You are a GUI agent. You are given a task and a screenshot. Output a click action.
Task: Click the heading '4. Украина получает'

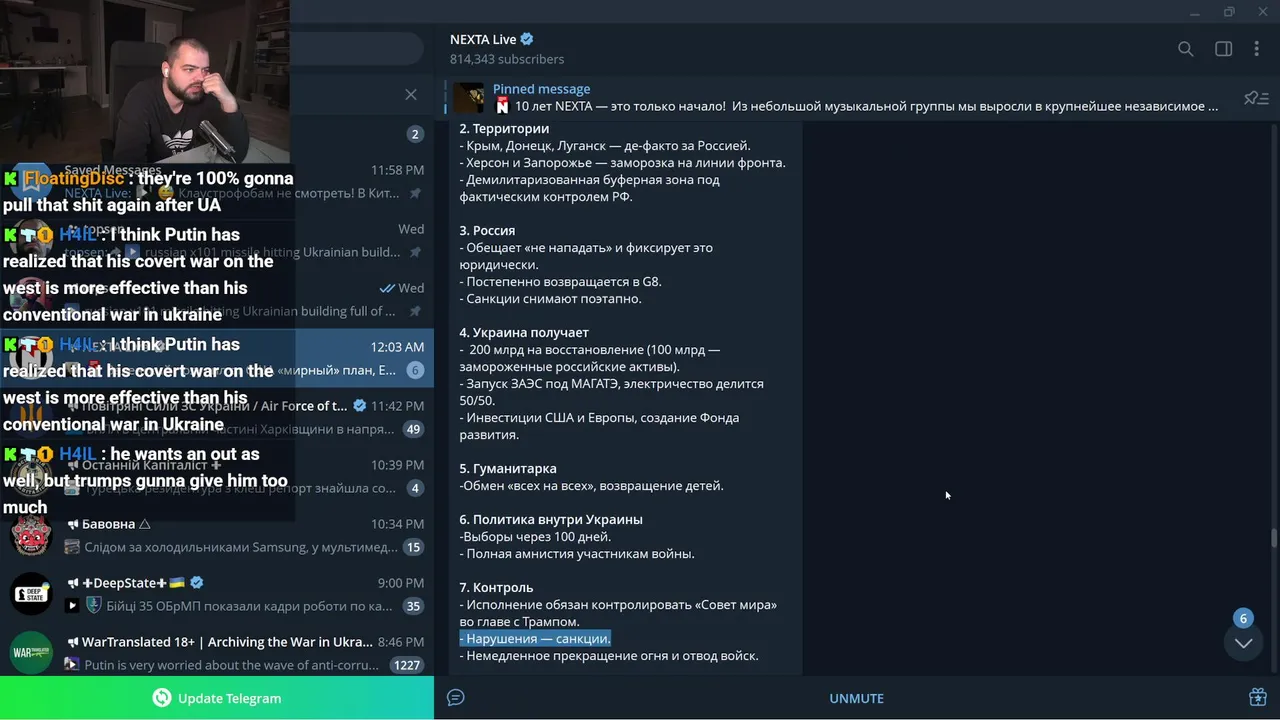click(524, 333)
